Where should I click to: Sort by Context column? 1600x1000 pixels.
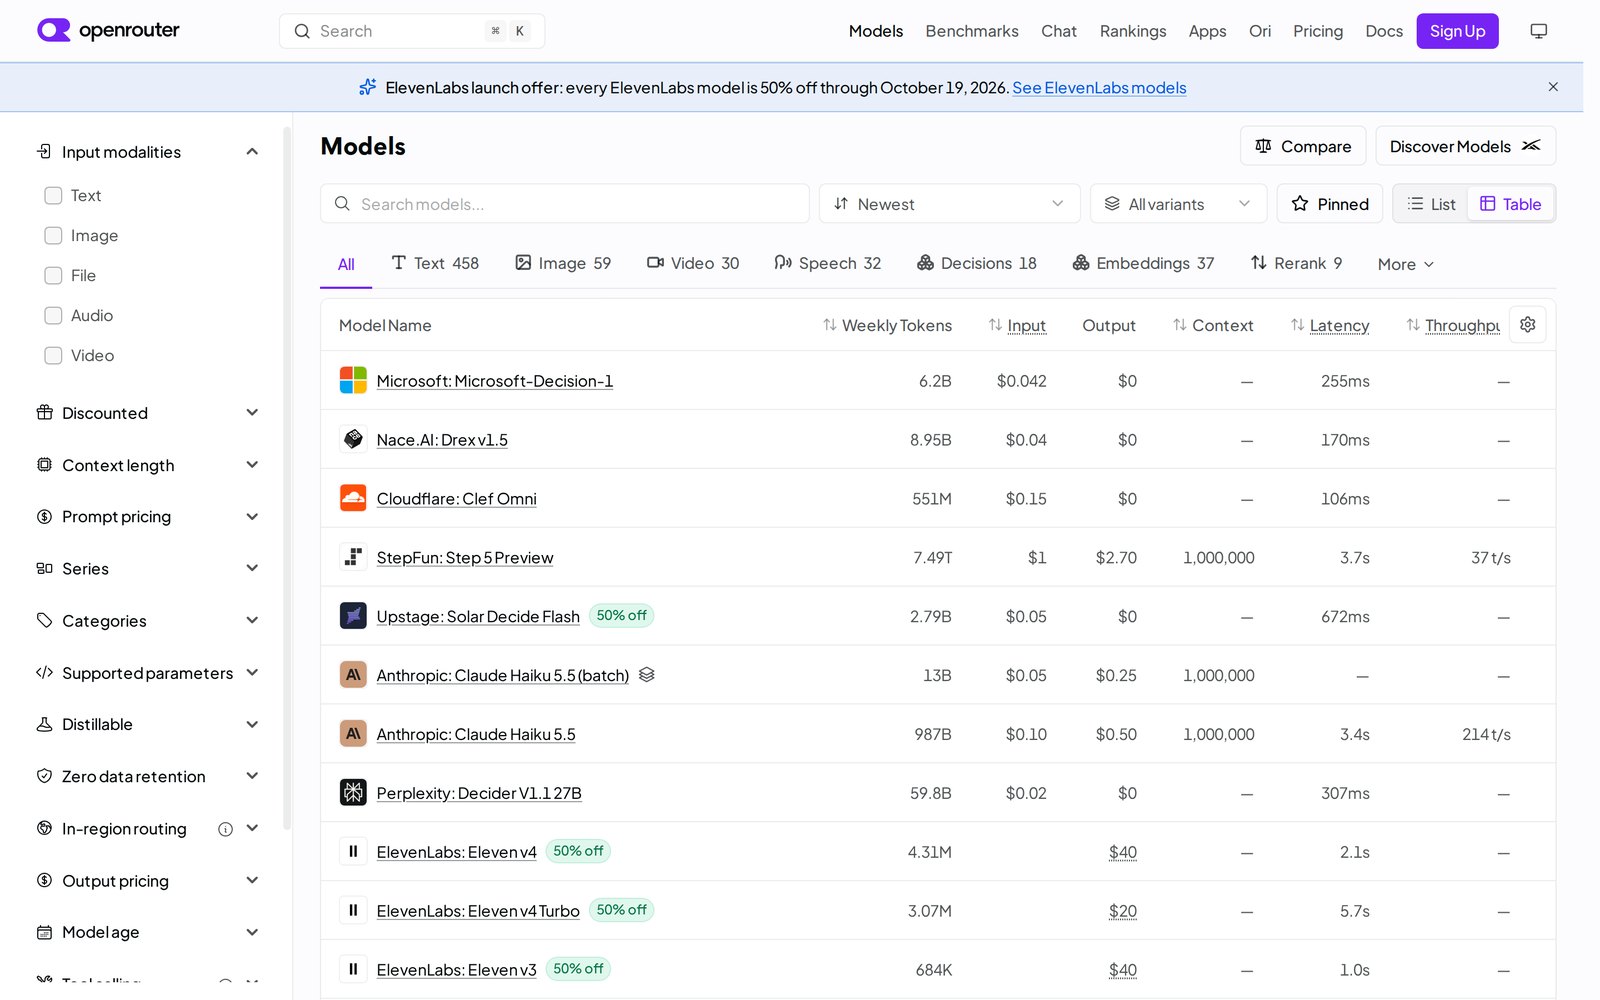point(1213,325)
